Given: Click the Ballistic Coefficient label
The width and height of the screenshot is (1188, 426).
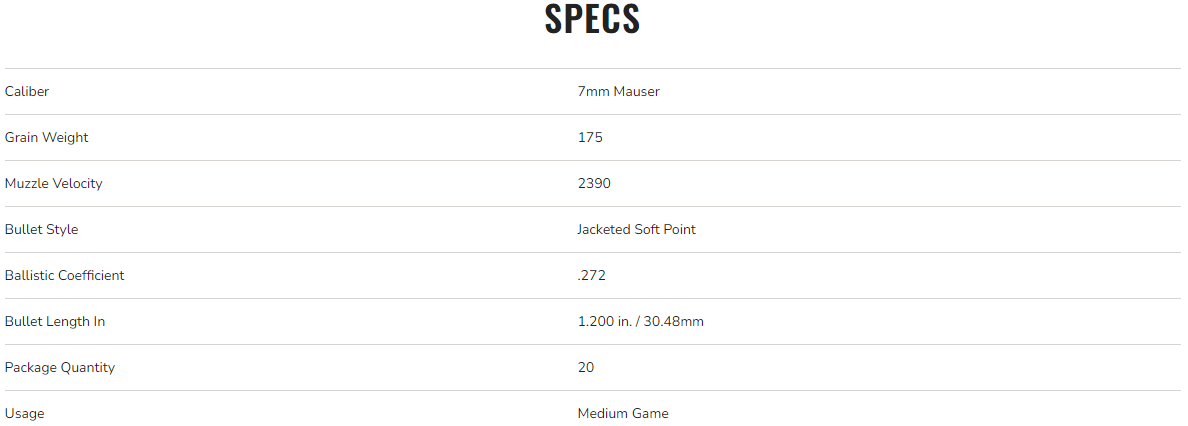Looking at the screenshot, I should 64,275.
